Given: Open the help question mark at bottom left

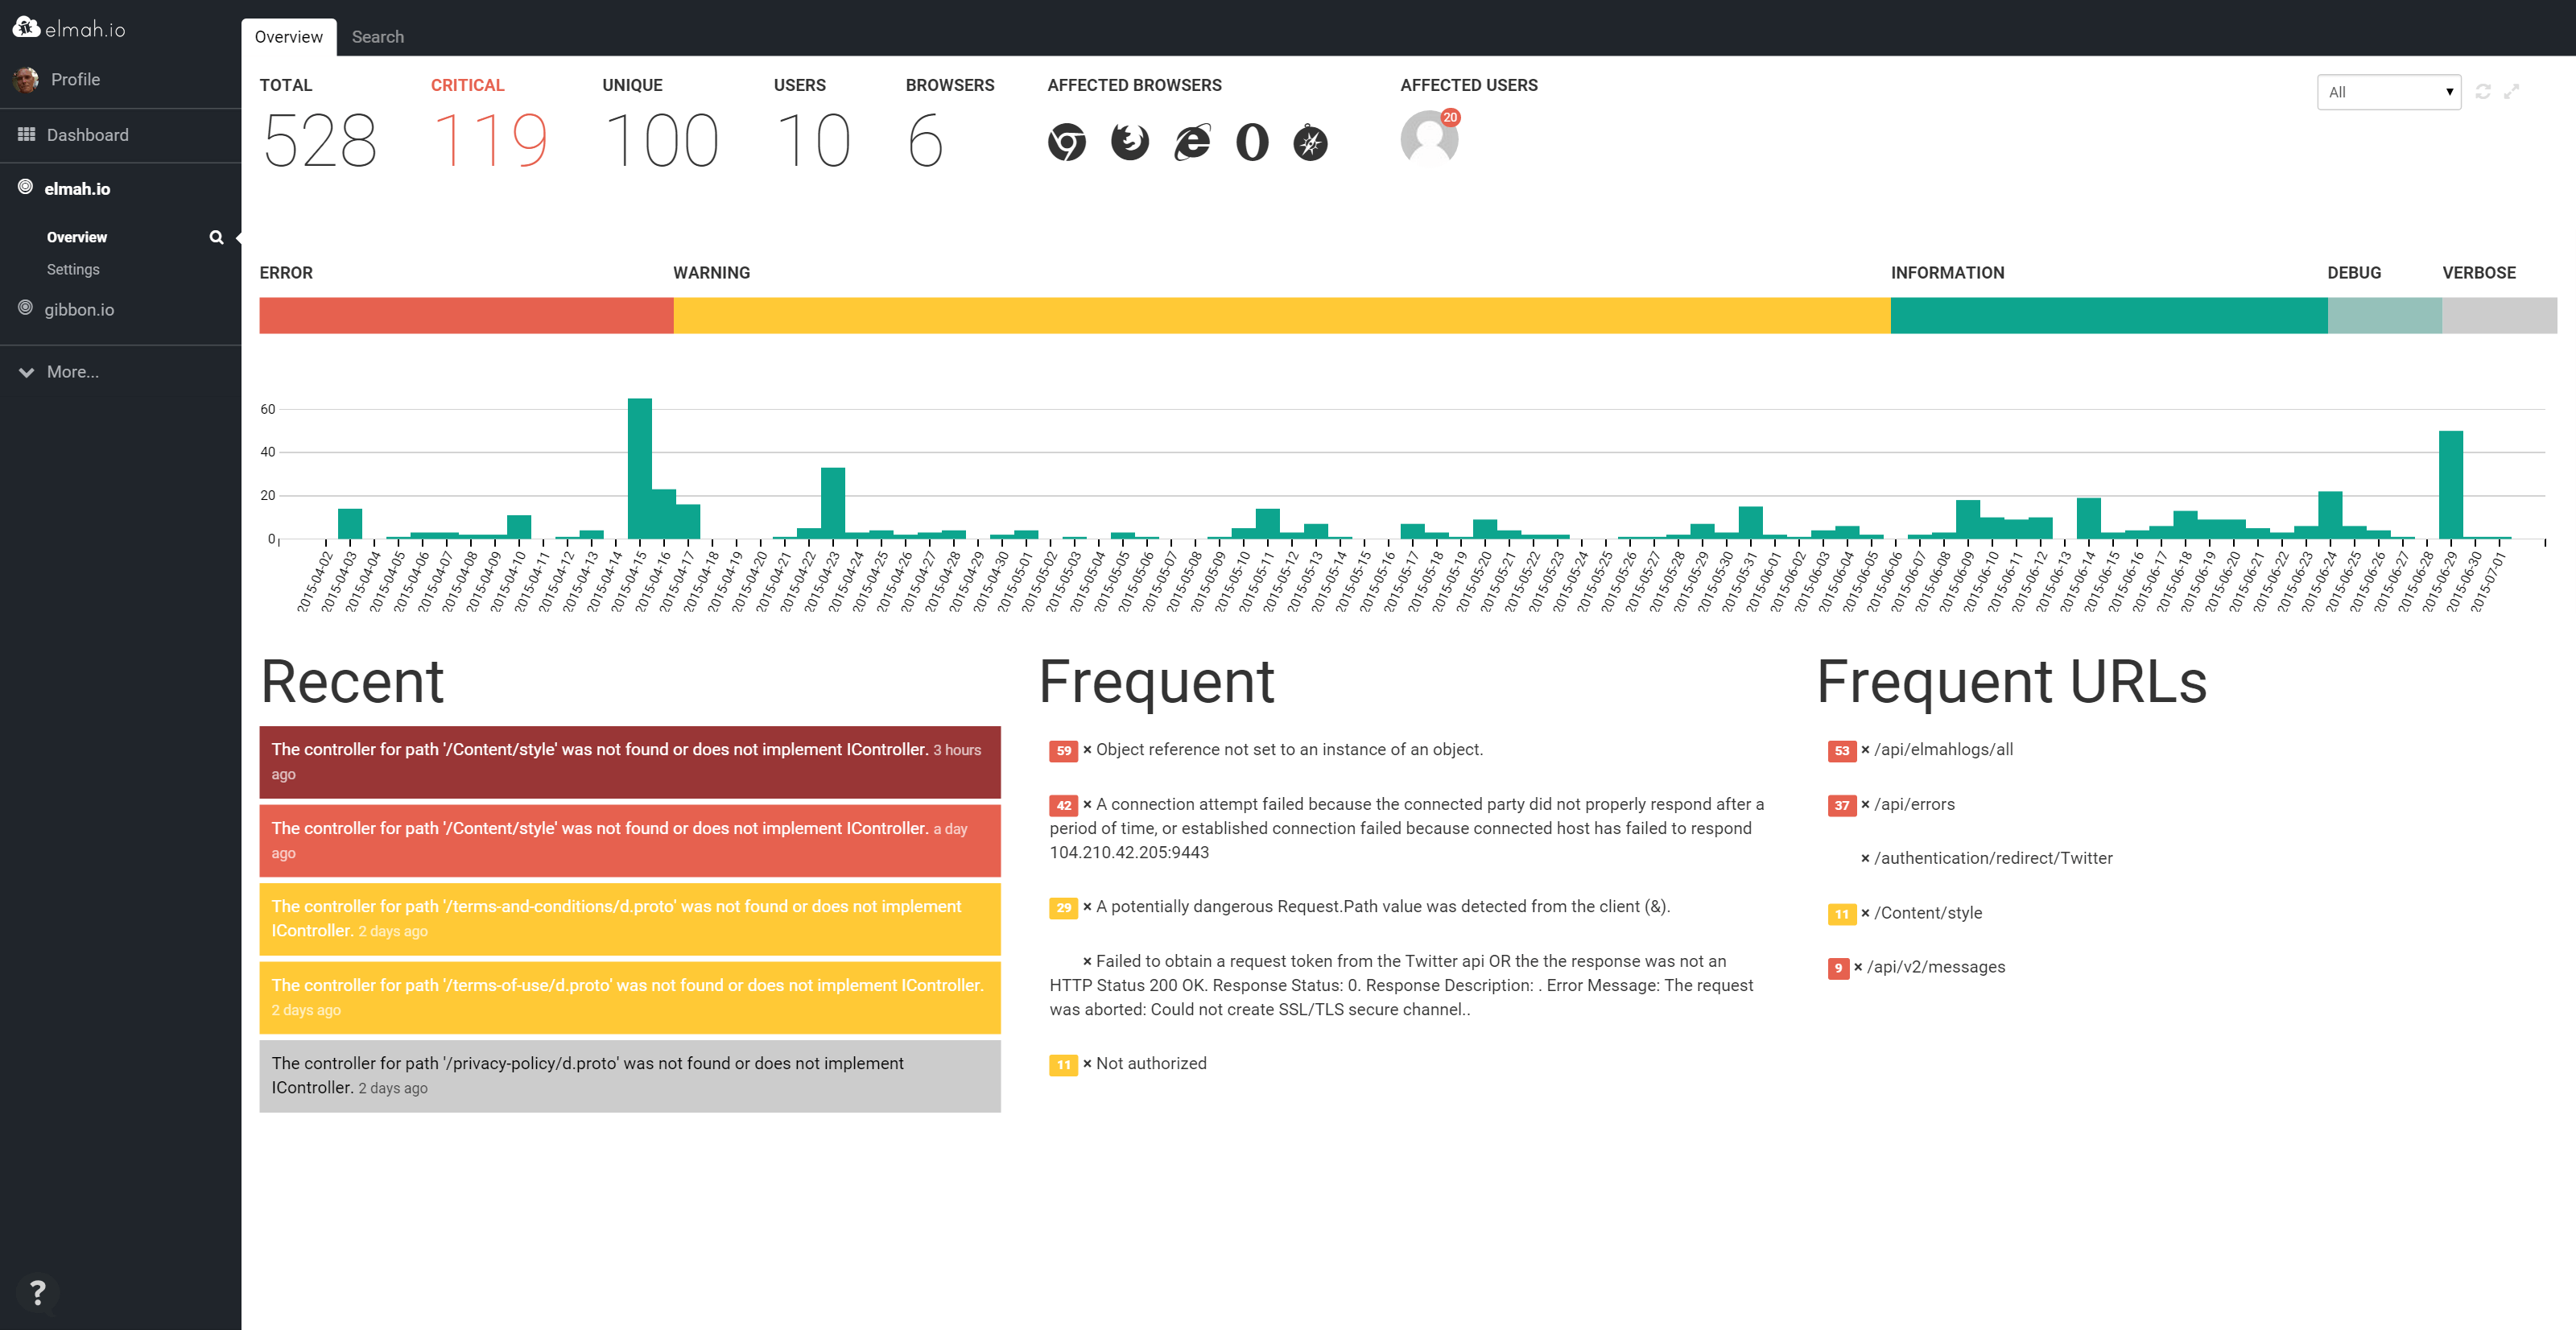Looking at the screenshot, I should pos(37,1292).
